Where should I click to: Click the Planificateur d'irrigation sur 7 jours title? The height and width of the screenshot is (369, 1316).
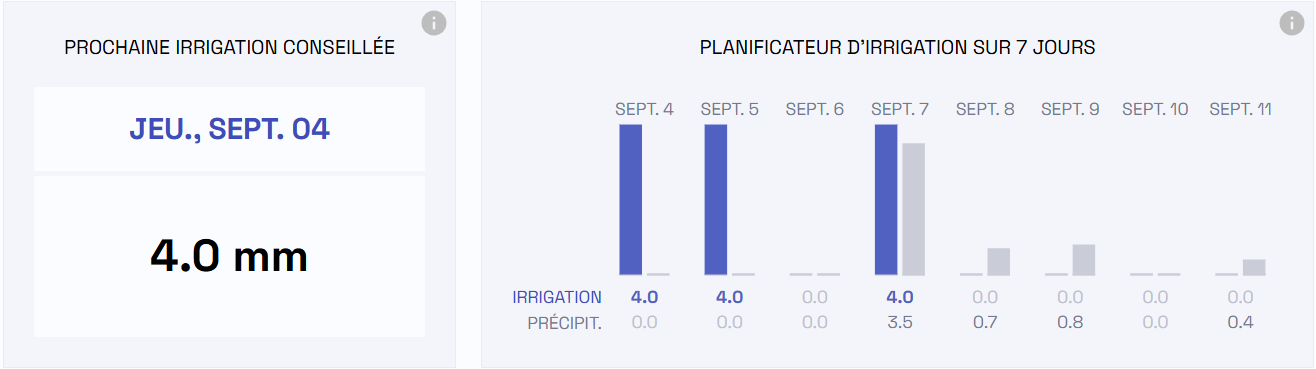[x=897, y=48]
